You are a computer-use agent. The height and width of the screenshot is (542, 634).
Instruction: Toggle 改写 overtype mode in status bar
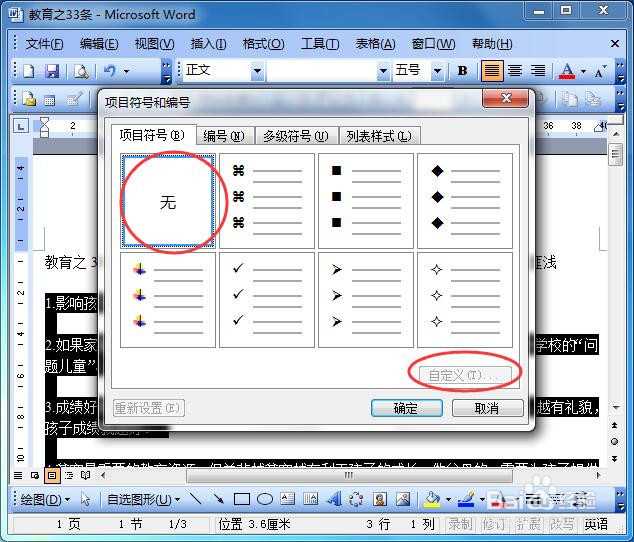tap(562, 525)
